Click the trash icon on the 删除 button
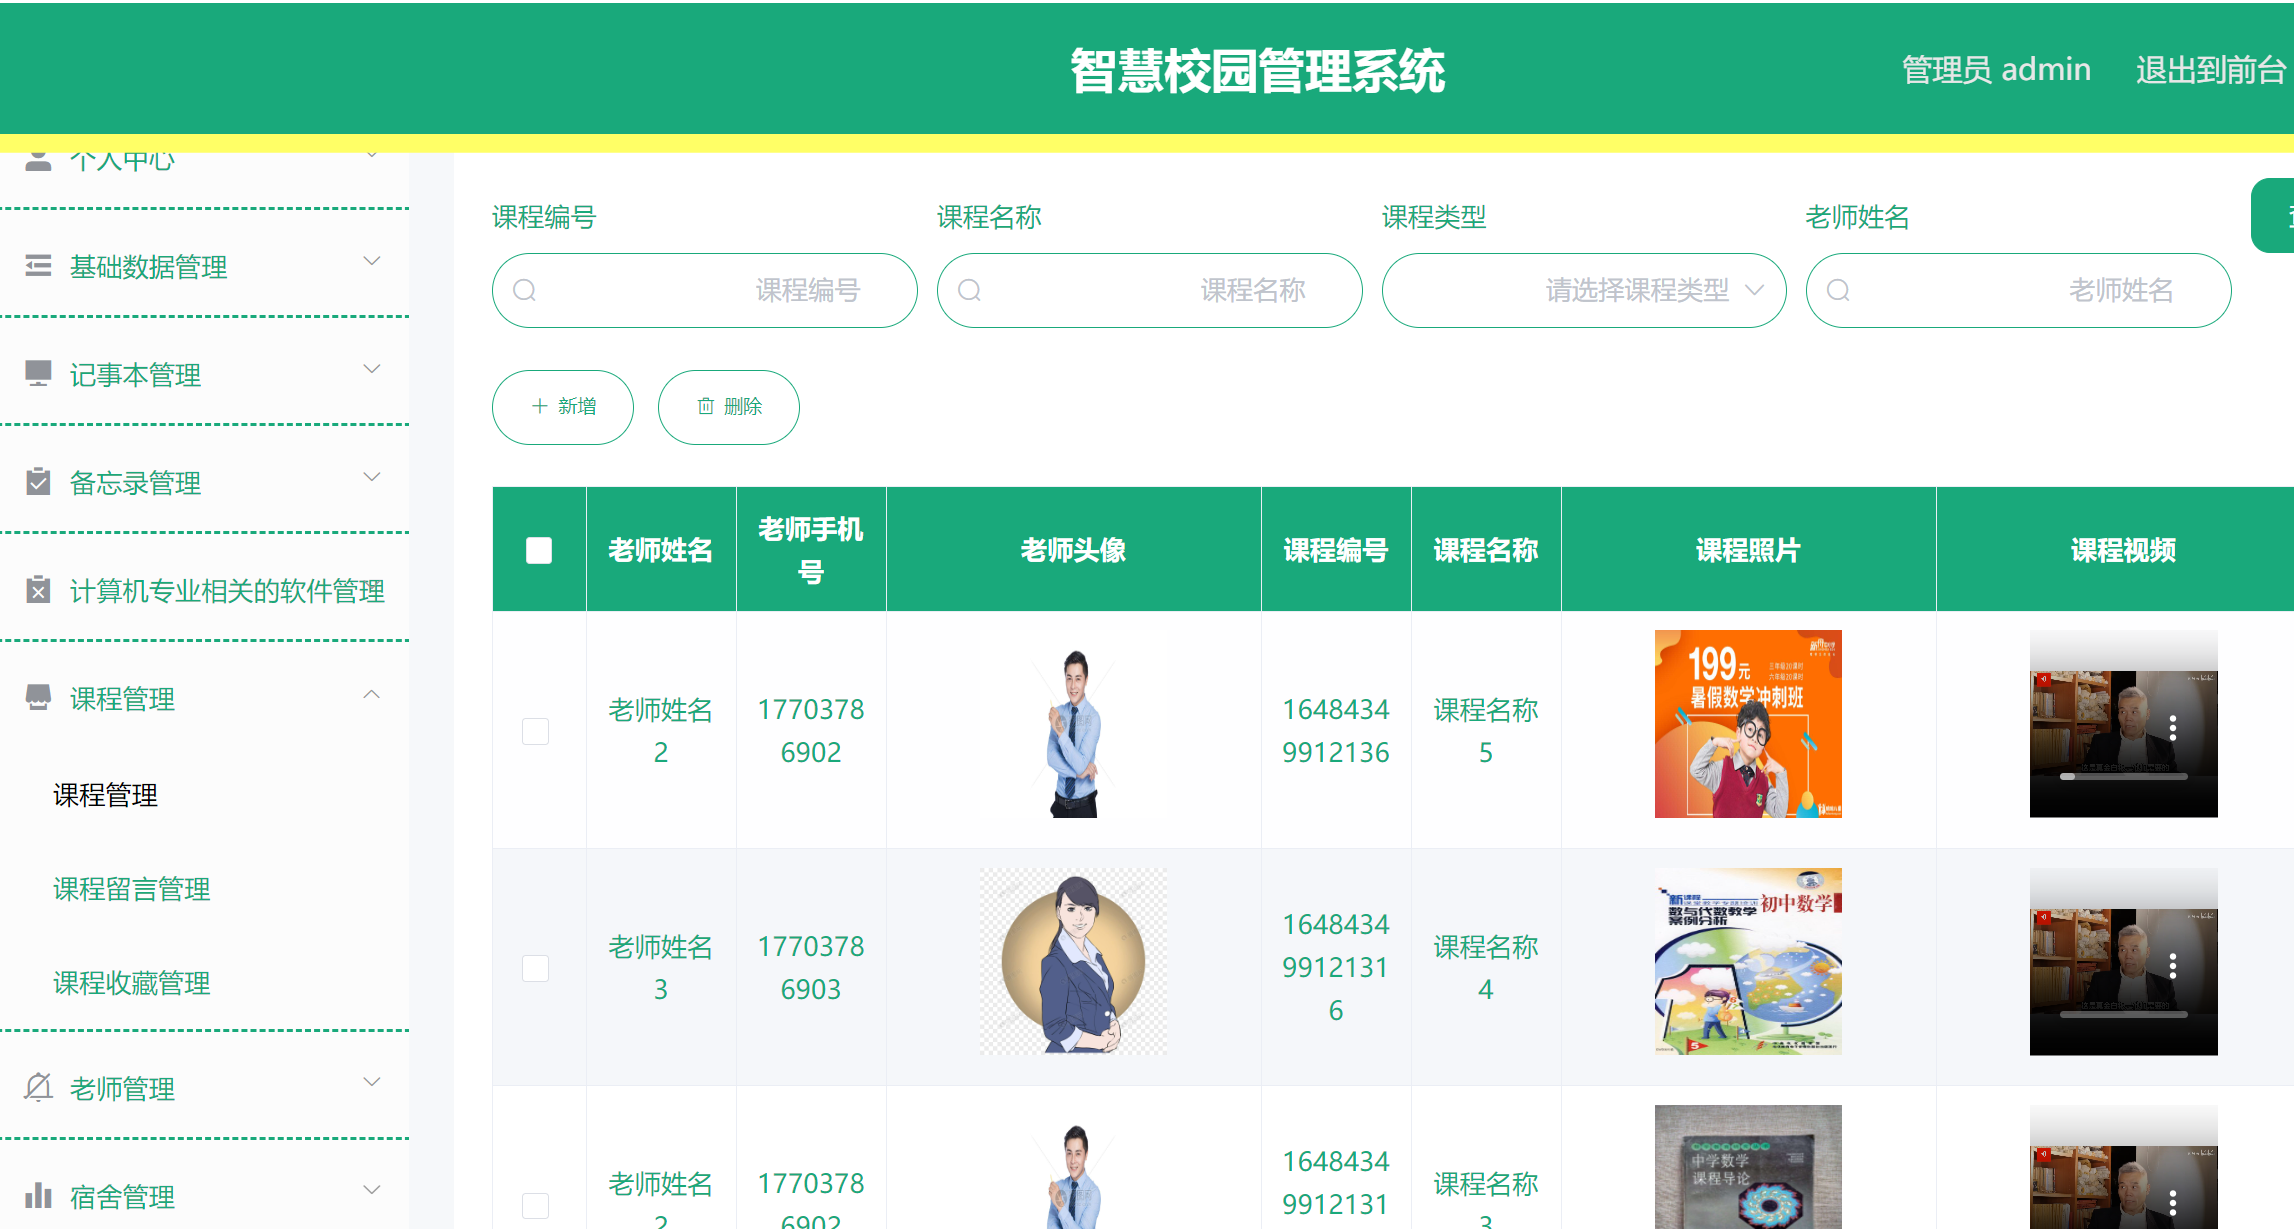The width and height of the screenshot is (2294, 1229). click(x=705, y=407)
